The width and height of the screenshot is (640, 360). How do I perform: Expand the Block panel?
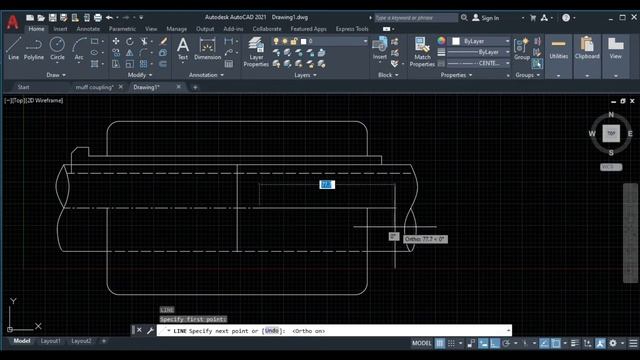point(387,75)
